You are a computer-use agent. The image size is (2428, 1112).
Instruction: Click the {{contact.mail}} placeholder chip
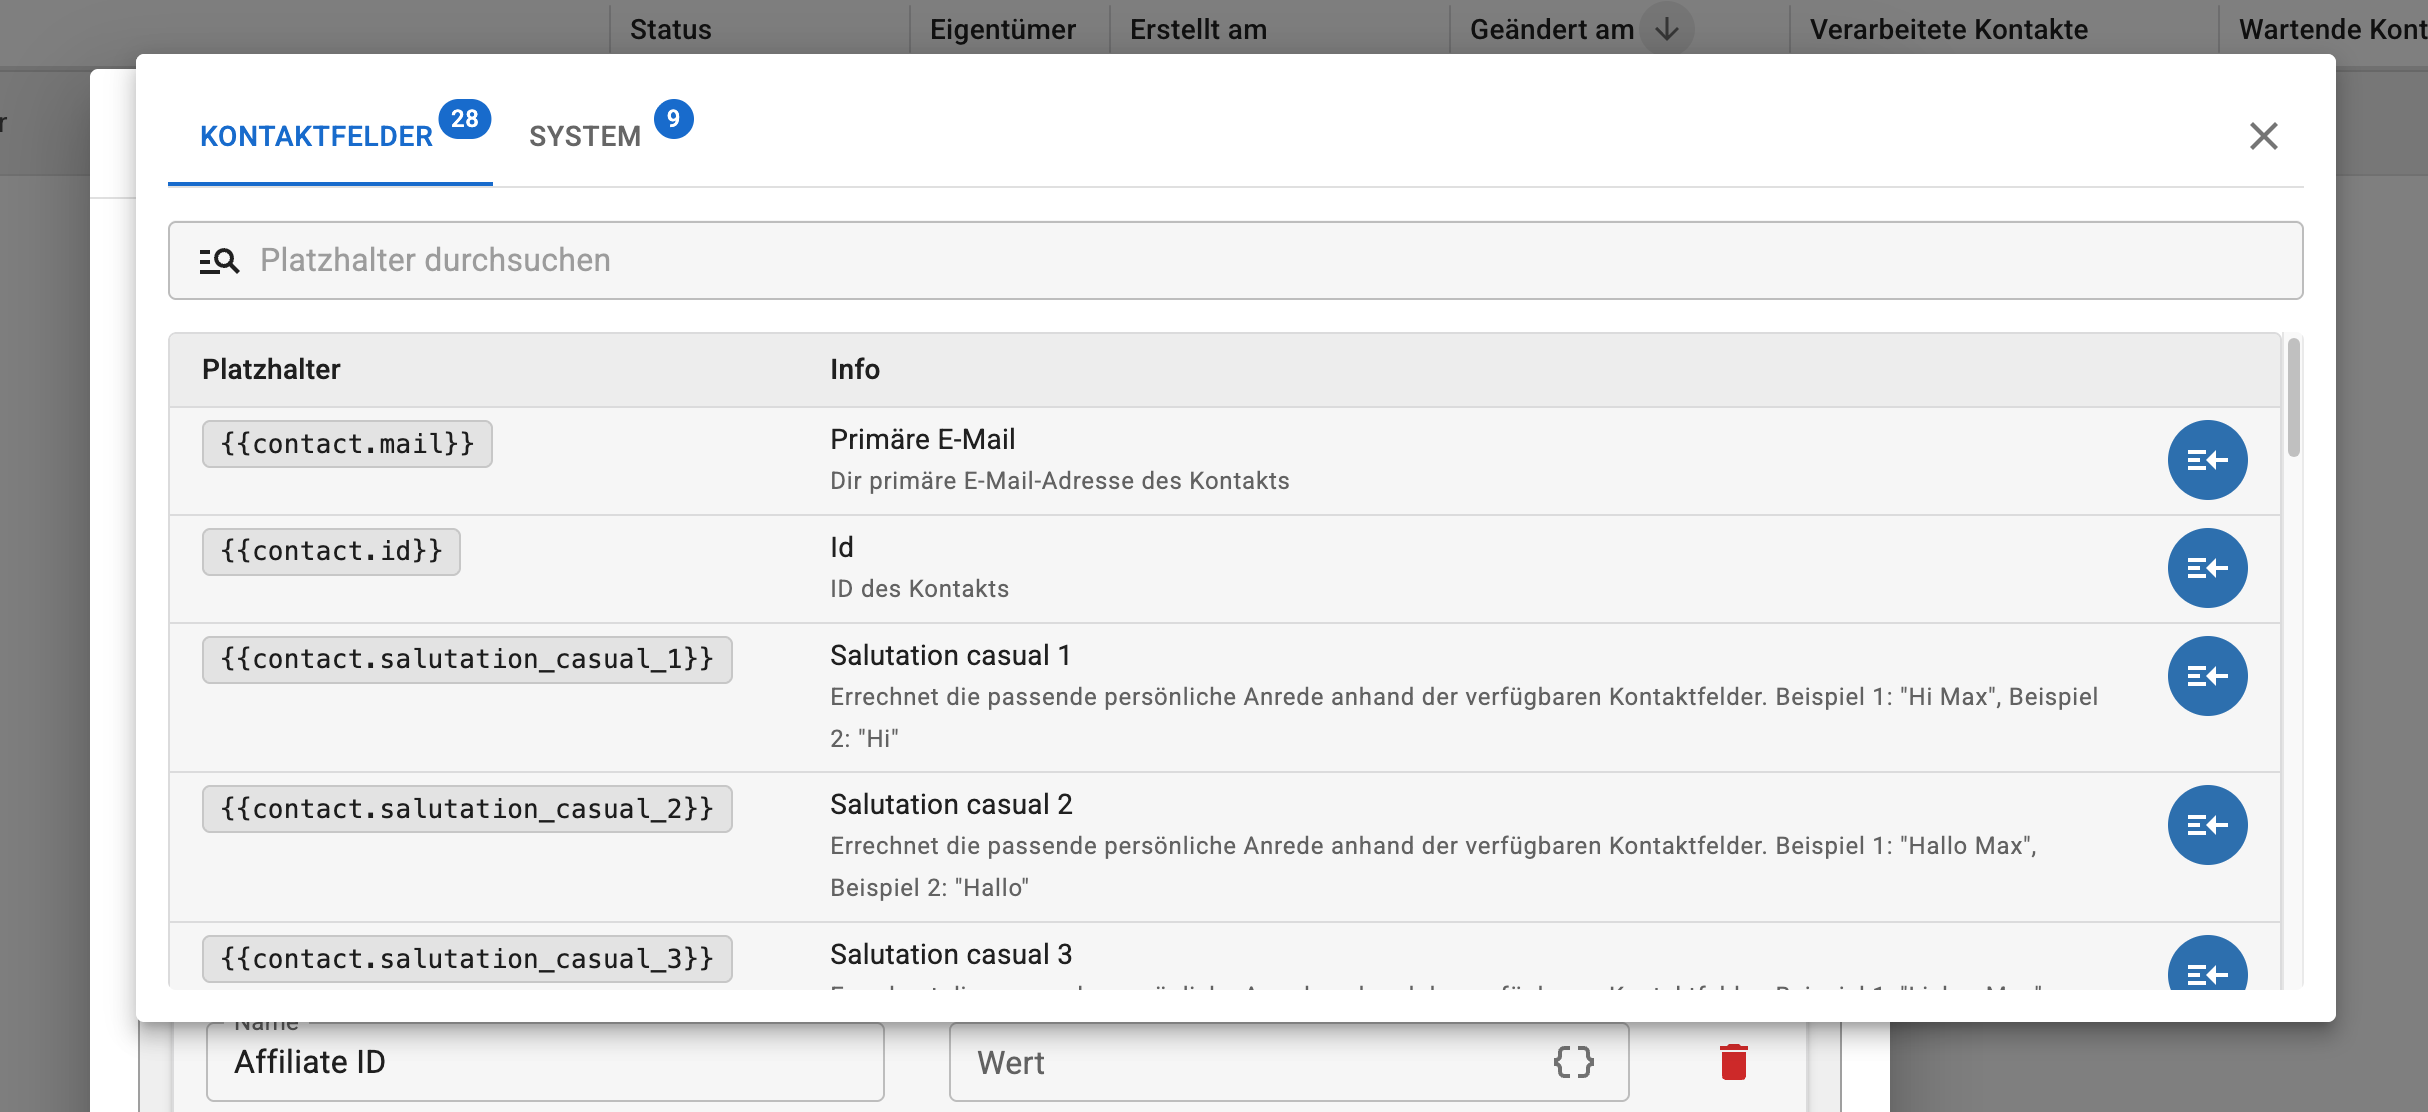click(x=347, y=444)
